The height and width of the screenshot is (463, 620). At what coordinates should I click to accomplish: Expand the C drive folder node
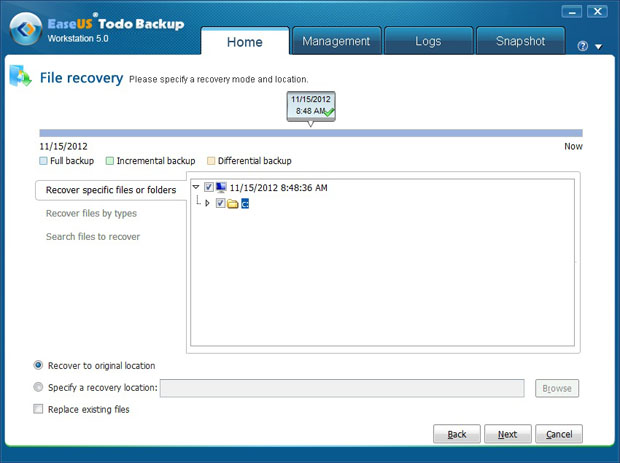pyautogui.click(x=207, y=204)
